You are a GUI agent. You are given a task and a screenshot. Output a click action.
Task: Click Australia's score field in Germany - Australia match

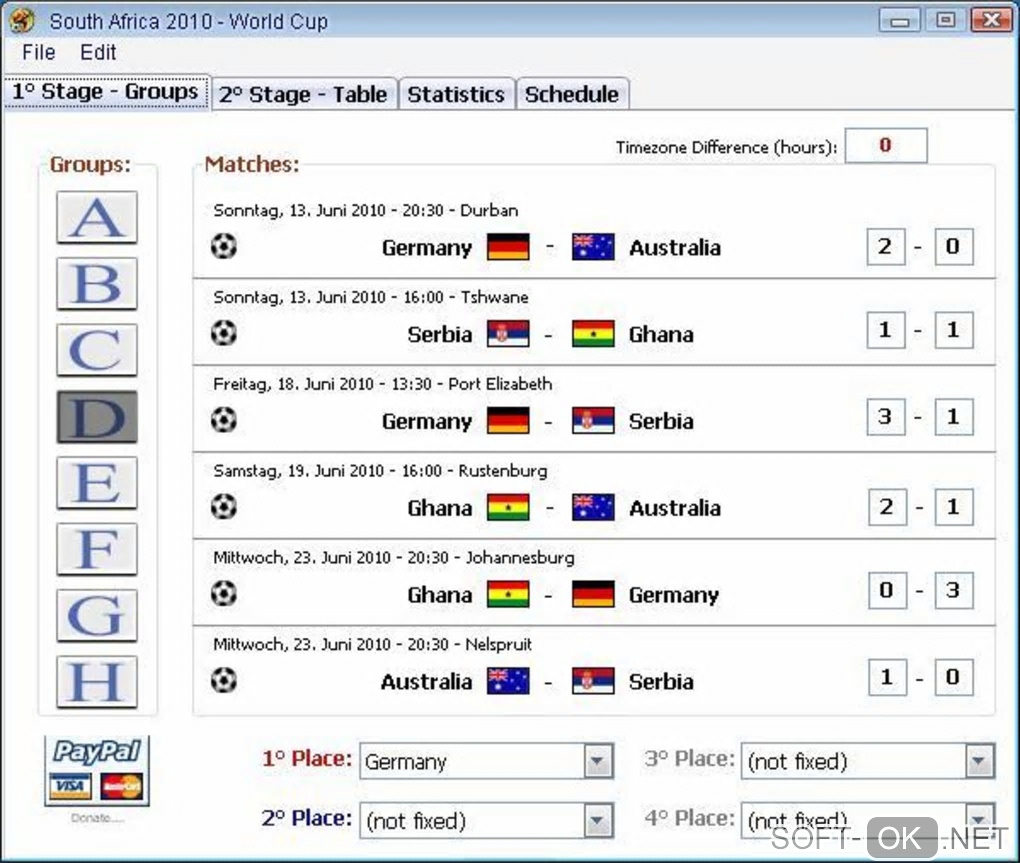[x=954, y=246]
